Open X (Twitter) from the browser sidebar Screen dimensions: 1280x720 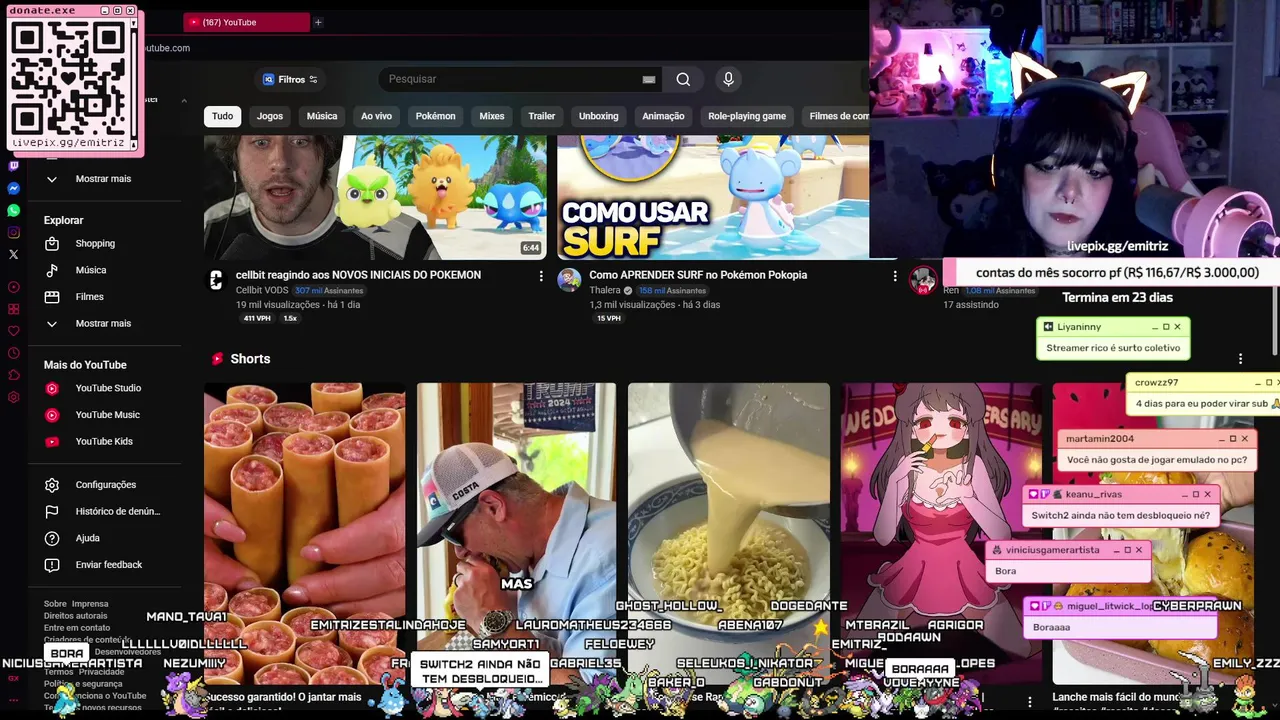[13, 254]
